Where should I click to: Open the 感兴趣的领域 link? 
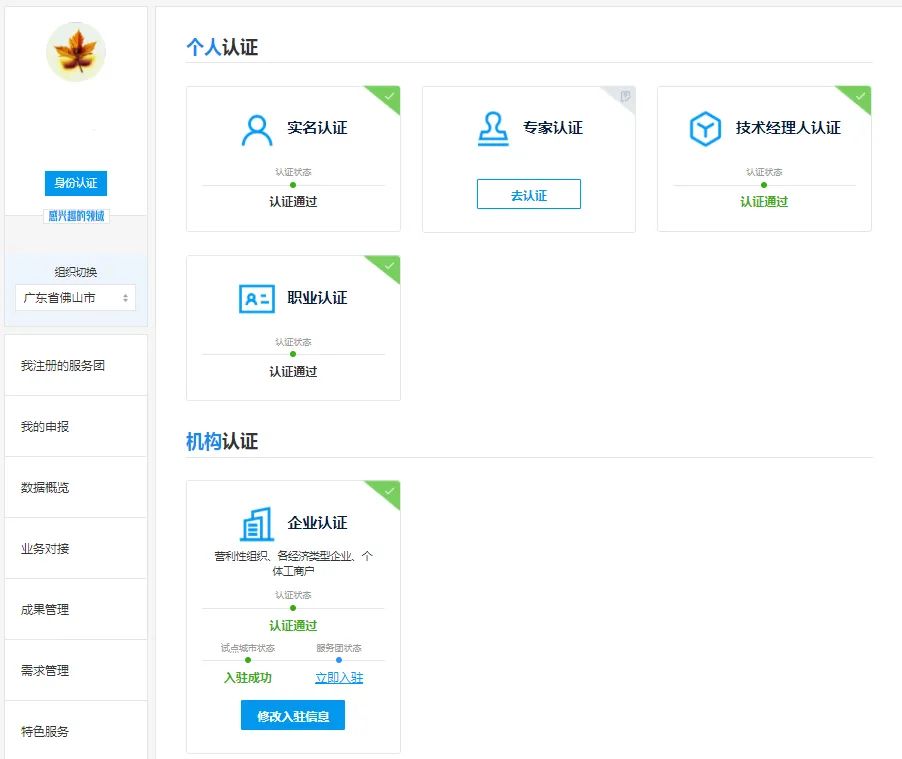[75, 213]
